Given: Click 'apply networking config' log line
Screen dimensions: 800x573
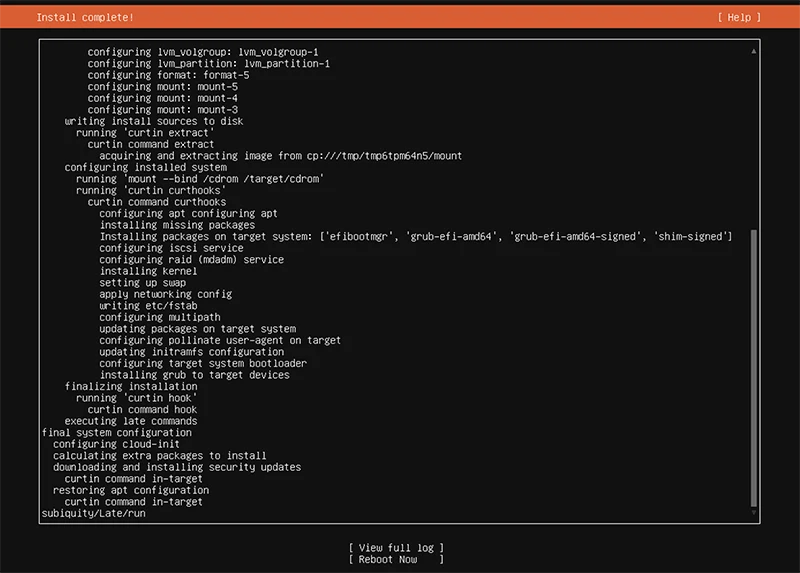Looking at the screenshot, I should 166,294.
